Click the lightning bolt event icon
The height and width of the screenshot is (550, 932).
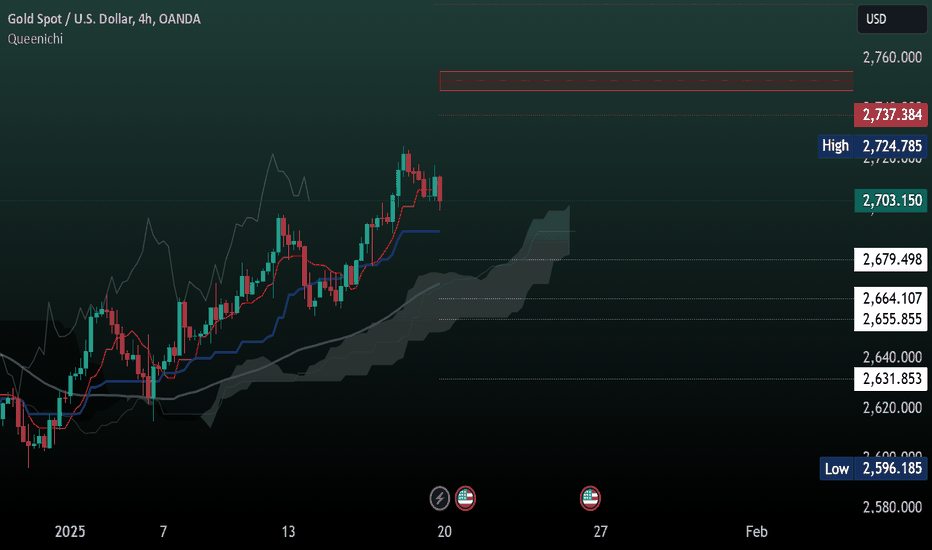(440, 498)
